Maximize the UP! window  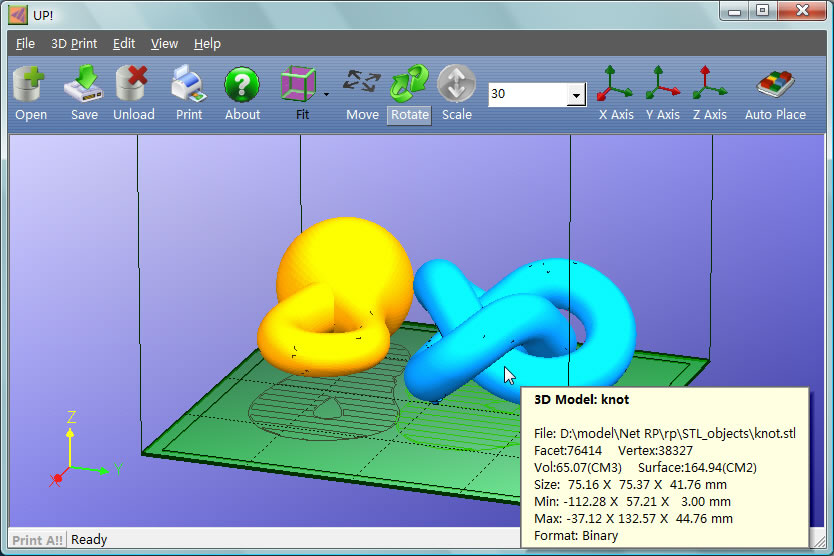tap(763, 11)
